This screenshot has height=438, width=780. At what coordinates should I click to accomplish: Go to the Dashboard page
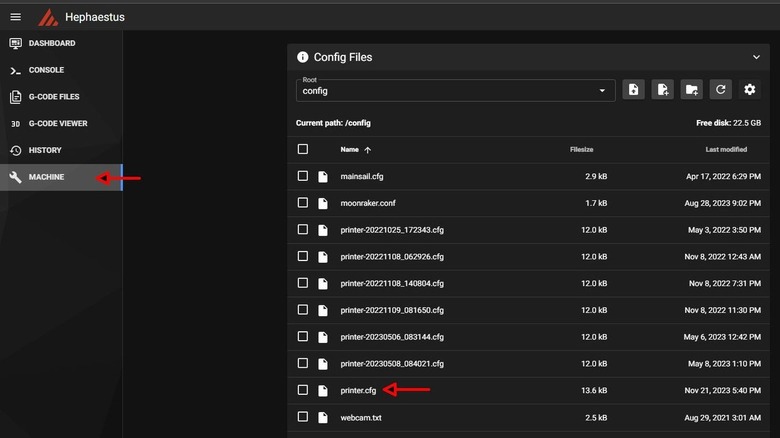point(52,44)
